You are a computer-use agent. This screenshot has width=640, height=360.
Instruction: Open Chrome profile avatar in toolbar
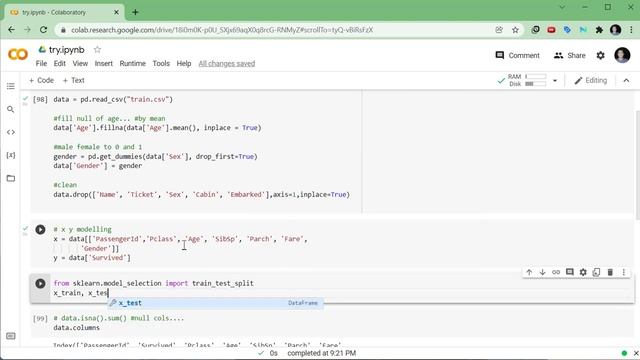pos(616,30)
